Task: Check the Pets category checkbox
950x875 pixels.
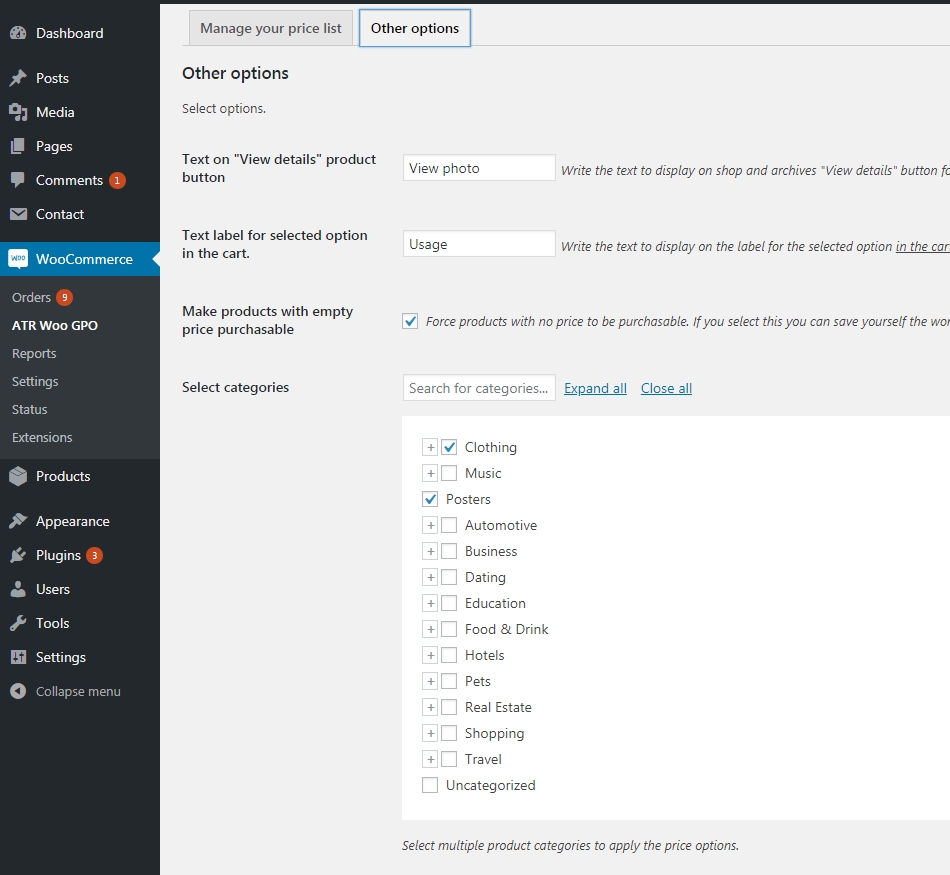Action: [449, 682]
